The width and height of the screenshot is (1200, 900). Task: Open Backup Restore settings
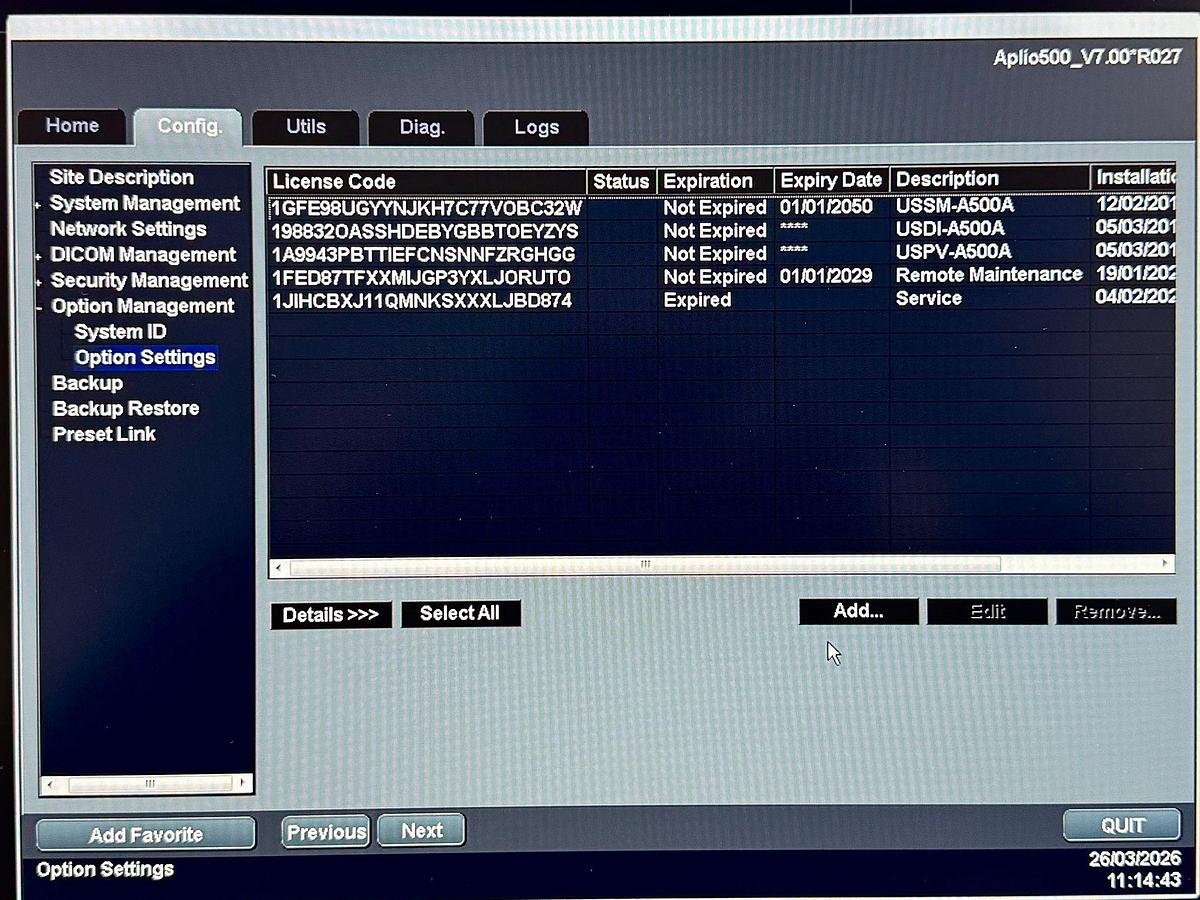pos(125,408)
